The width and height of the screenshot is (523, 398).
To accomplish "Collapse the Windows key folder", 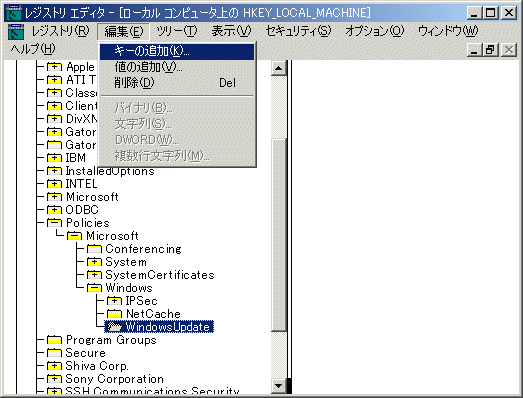I will click(x=94, y=288).
